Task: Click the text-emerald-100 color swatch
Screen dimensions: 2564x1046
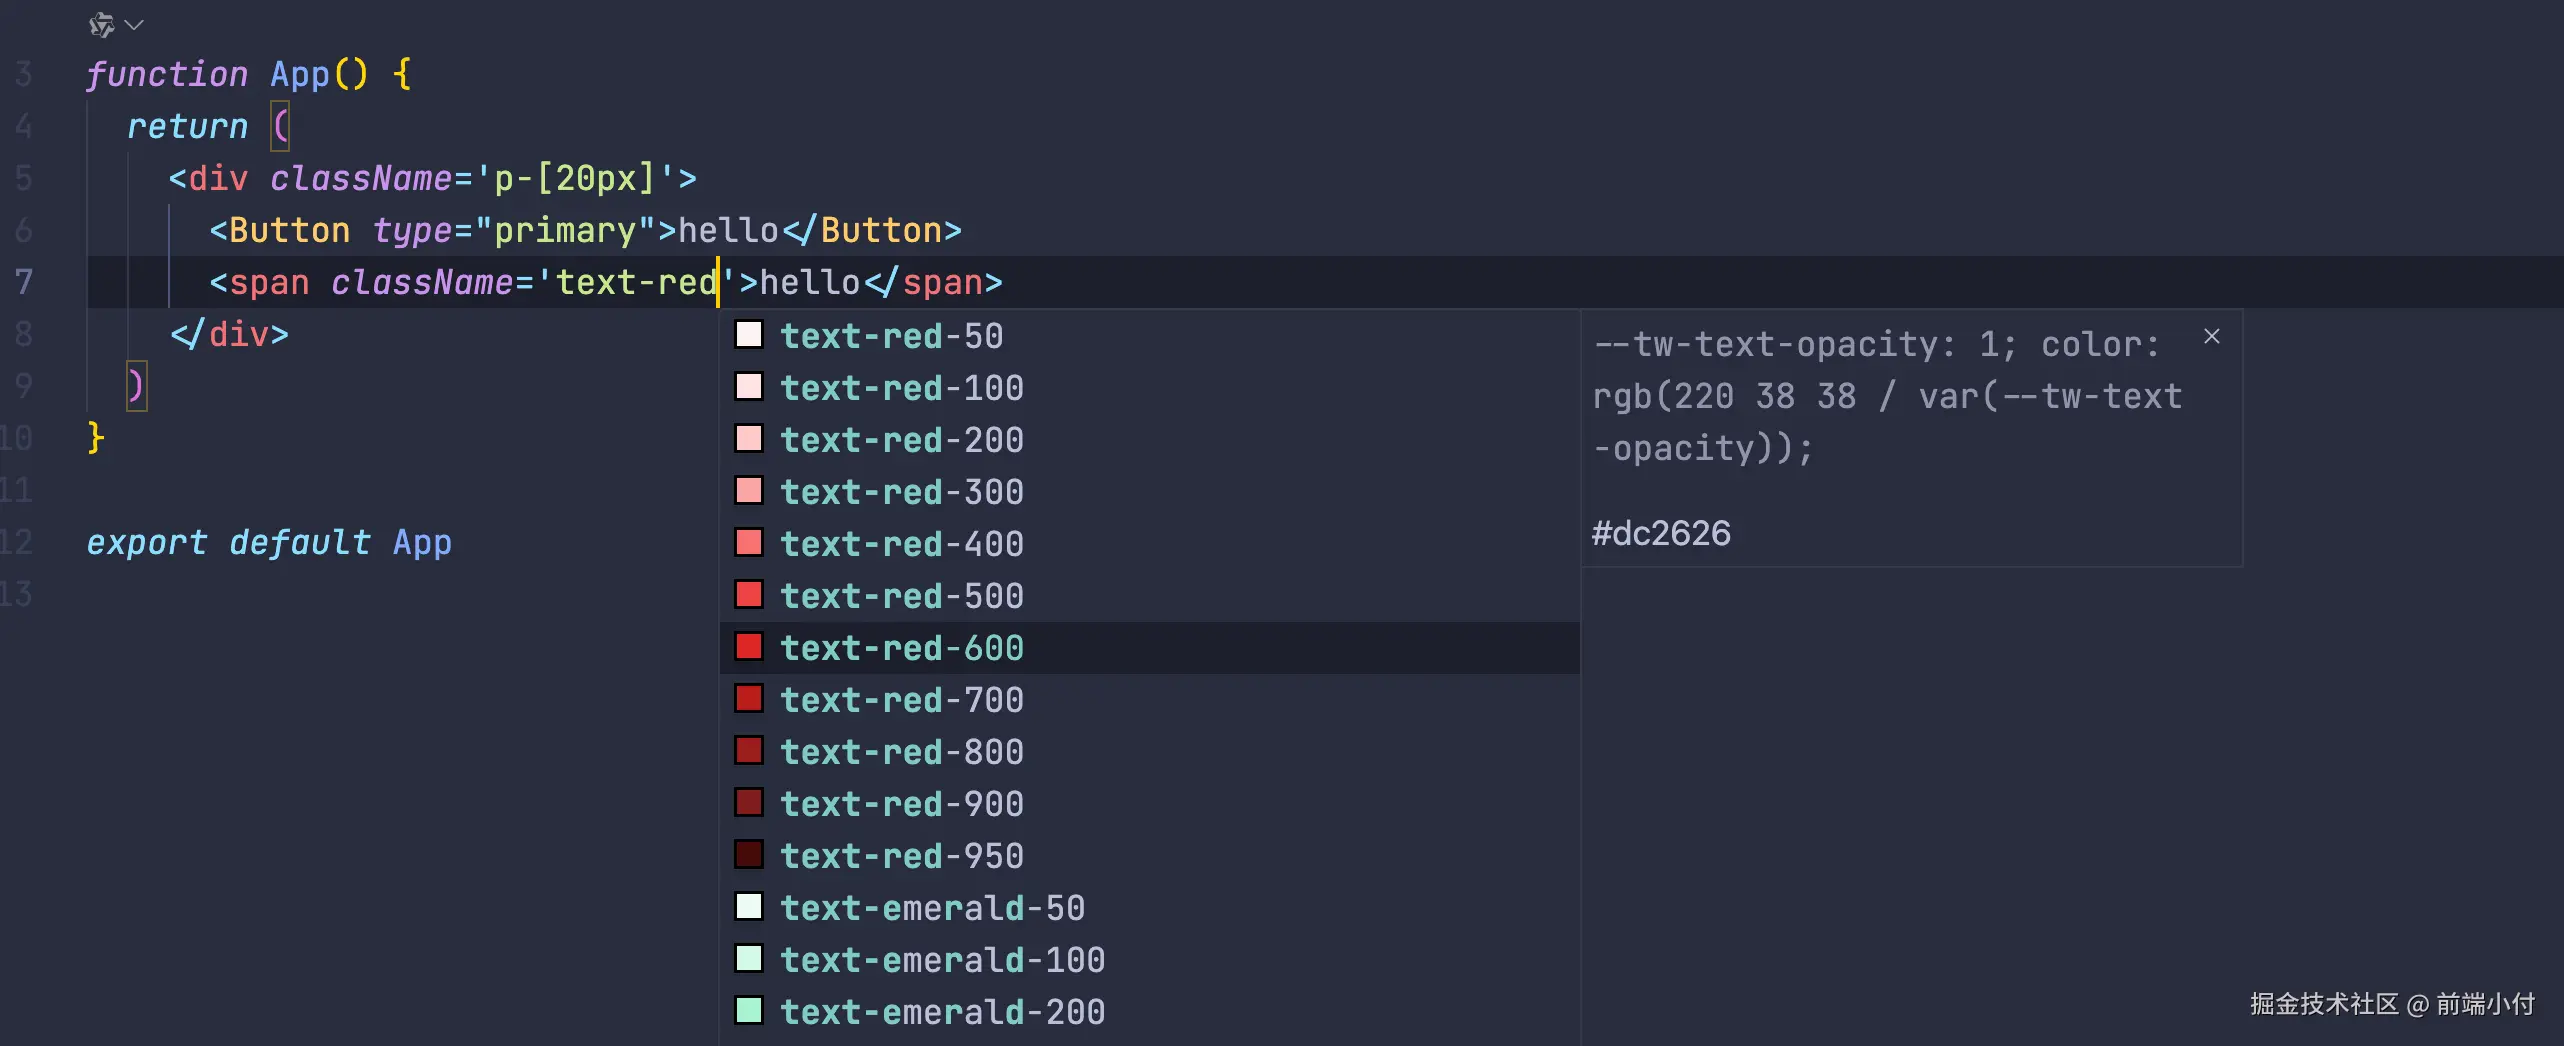Action: coord(749,959)
